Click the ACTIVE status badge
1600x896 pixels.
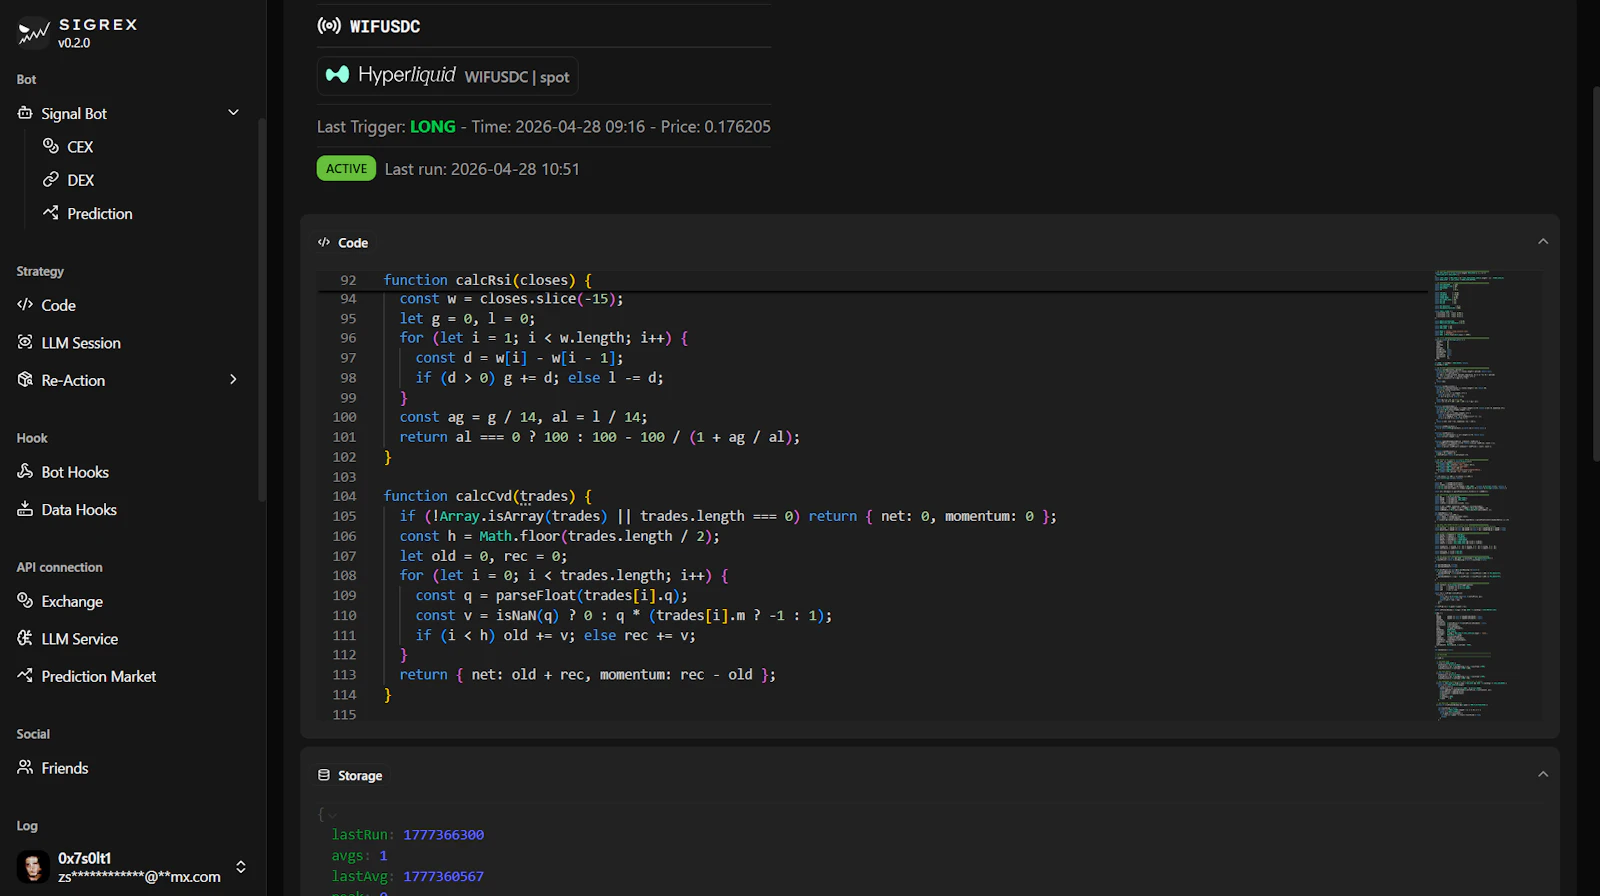click(346, 168)
